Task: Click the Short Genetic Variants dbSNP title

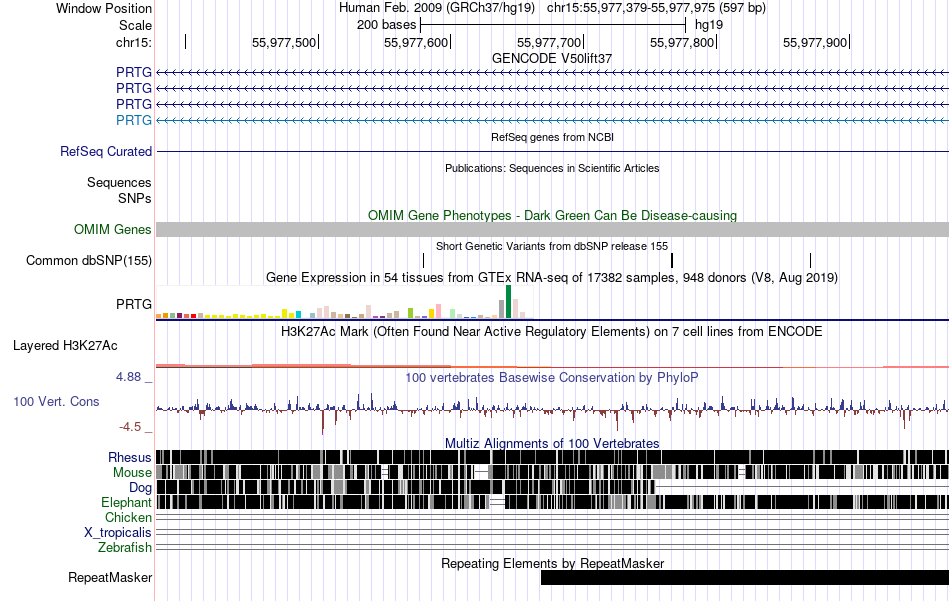Action: (551, 246)
